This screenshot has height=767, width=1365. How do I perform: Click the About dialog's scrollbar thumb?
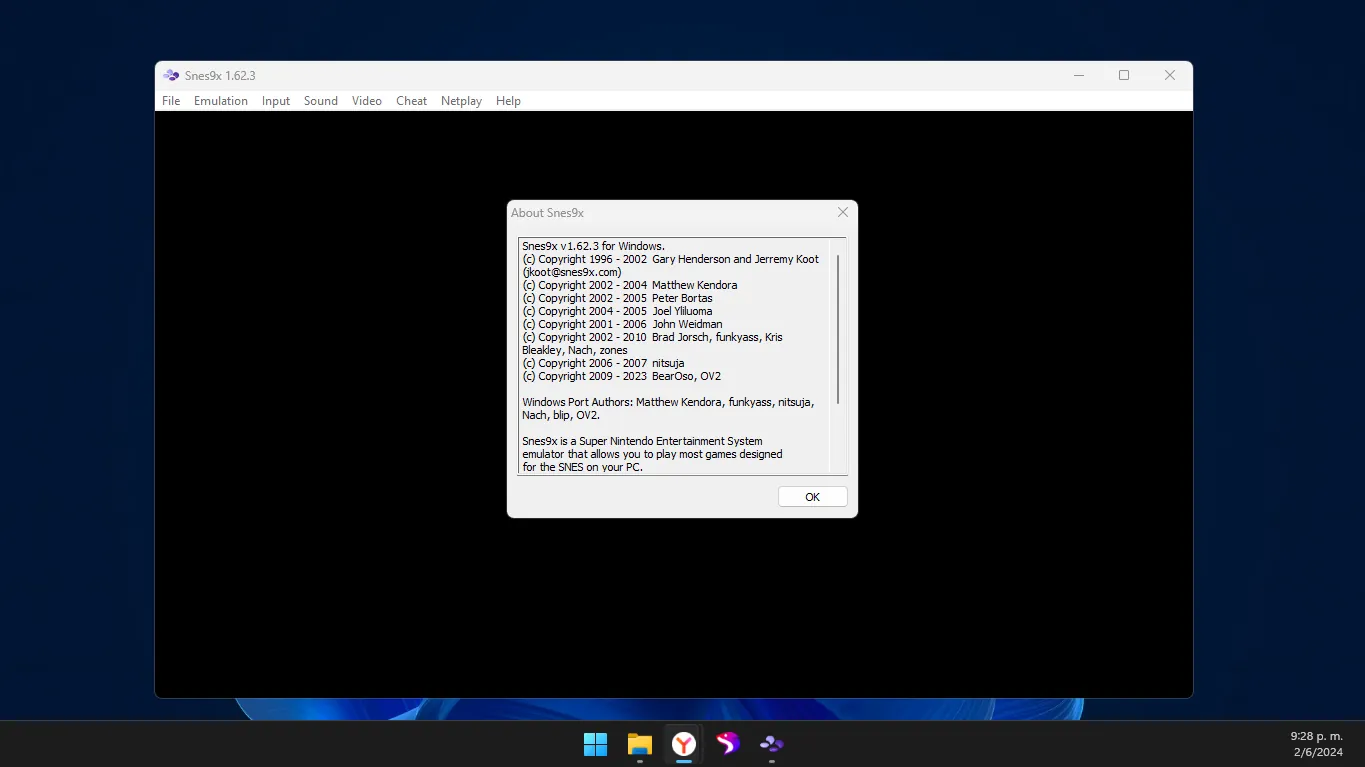(x=838, y=329)
